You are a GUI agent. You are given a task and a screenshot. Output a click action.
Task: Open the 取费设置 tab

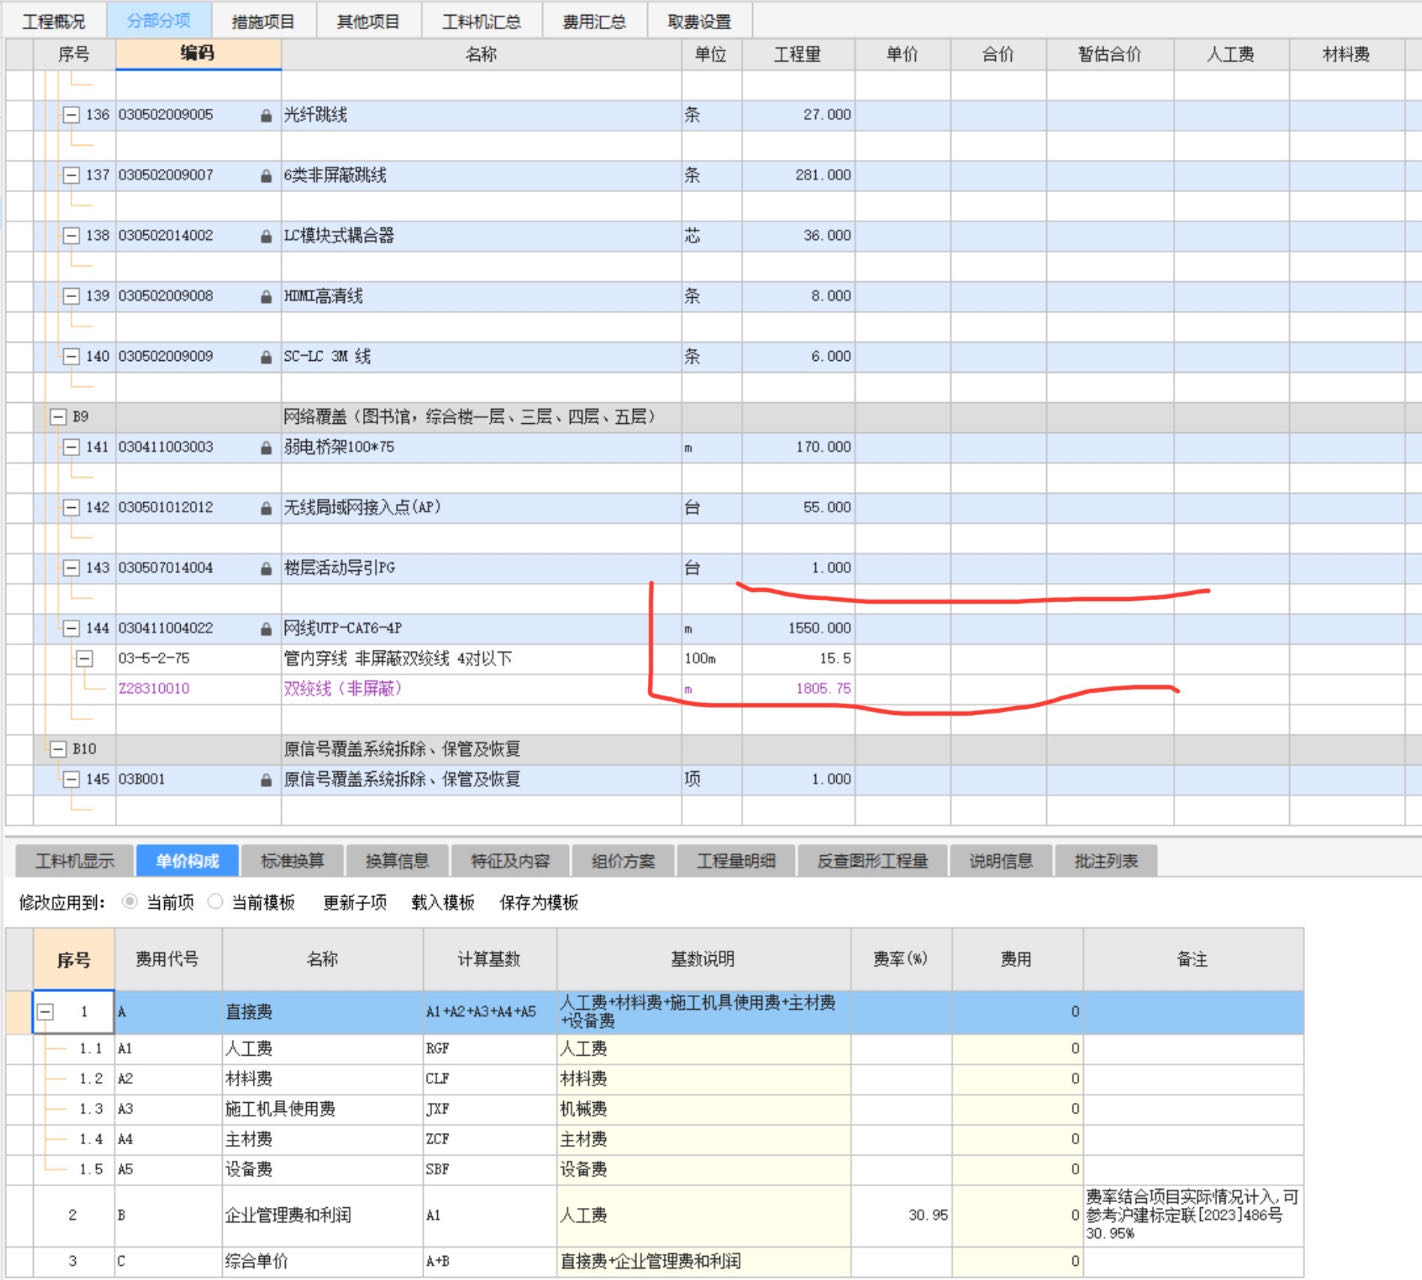point(699,21)
